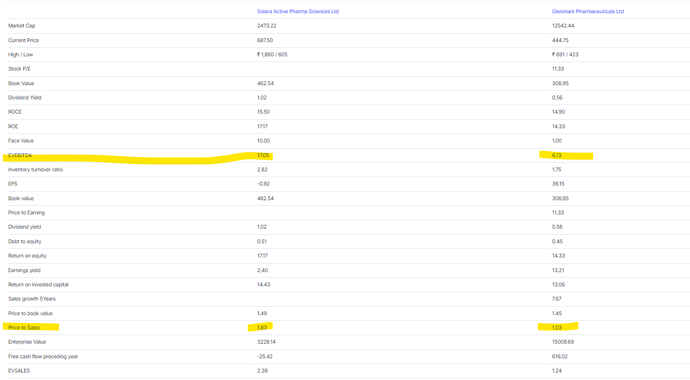Click Glenmark EVEBITDA value 6.13
This screenshot has height=380, width=690.
pos(557,156)
